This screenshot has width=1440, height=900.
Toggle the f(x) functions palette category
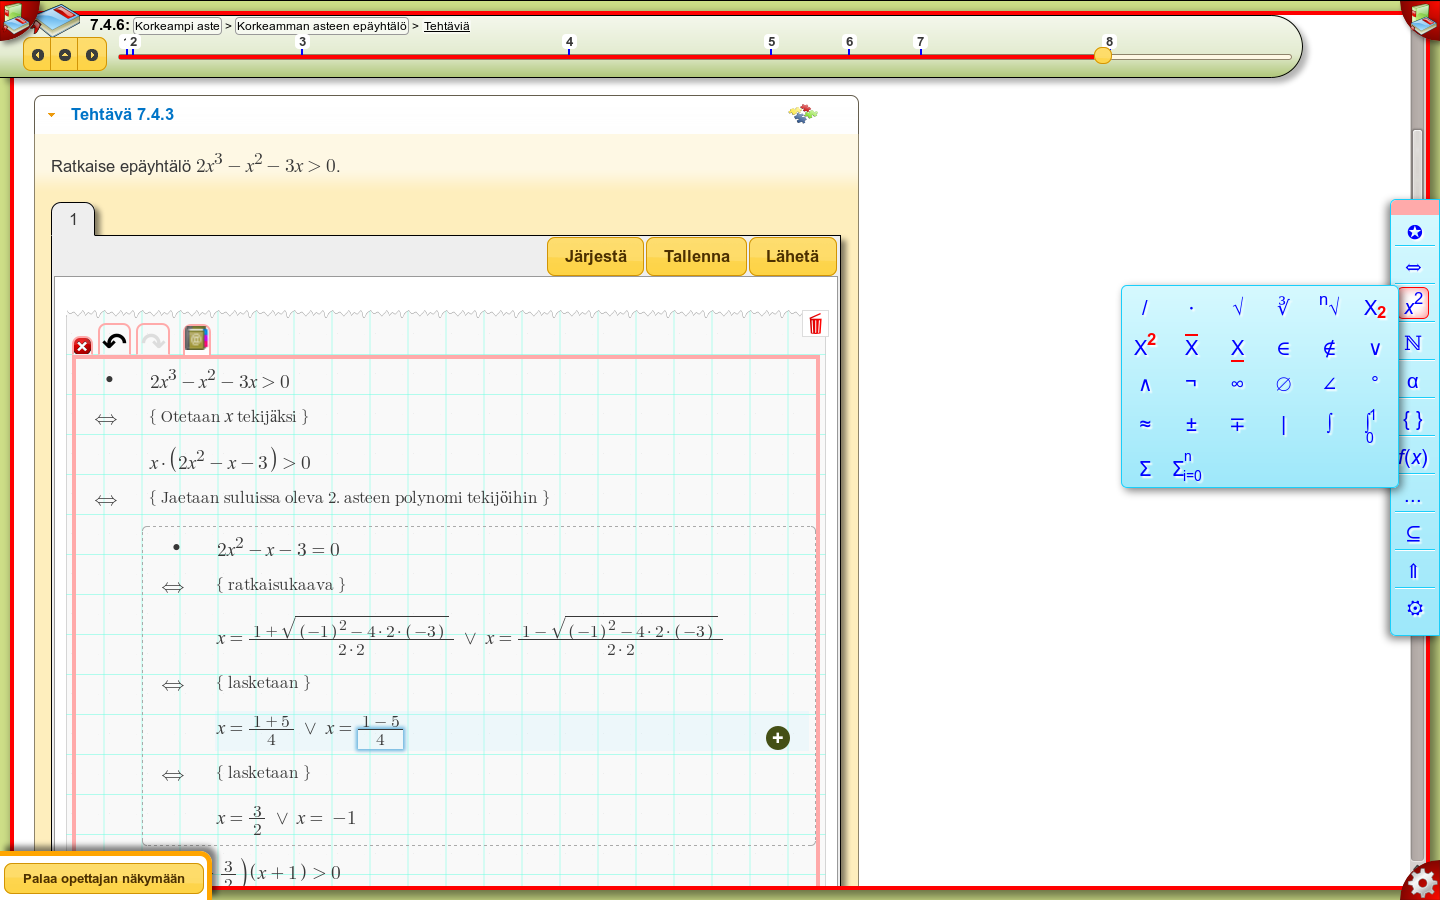click(x=1413, y=457)
